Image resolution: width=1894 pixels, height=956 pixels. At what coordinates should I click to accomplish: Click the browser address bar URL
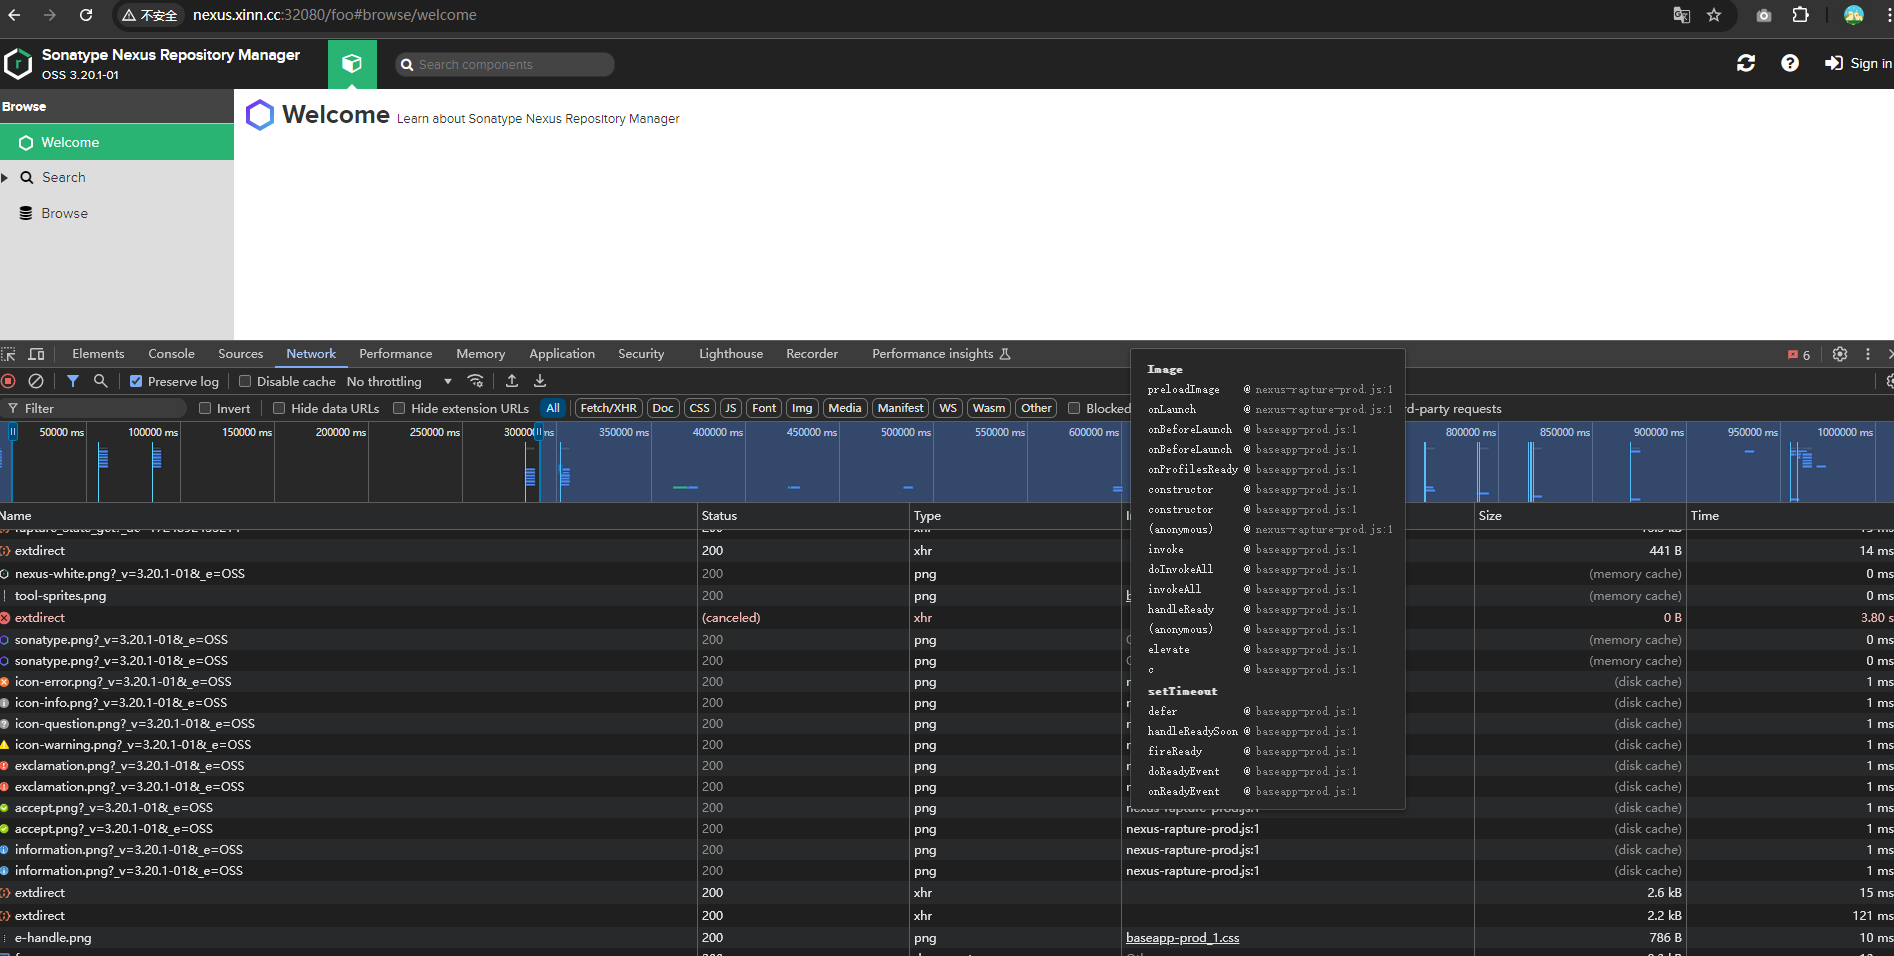pyautogui.click(x=334, y=15)
